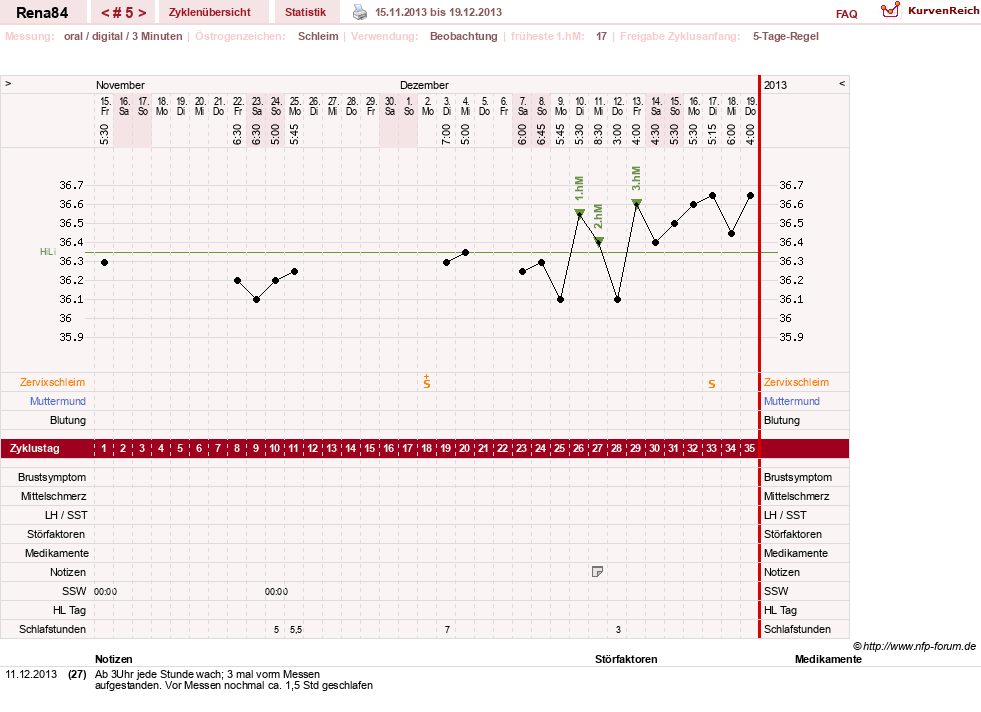
Task: Click oral / digital / 3 Minuten value
Action: [123, 36]
